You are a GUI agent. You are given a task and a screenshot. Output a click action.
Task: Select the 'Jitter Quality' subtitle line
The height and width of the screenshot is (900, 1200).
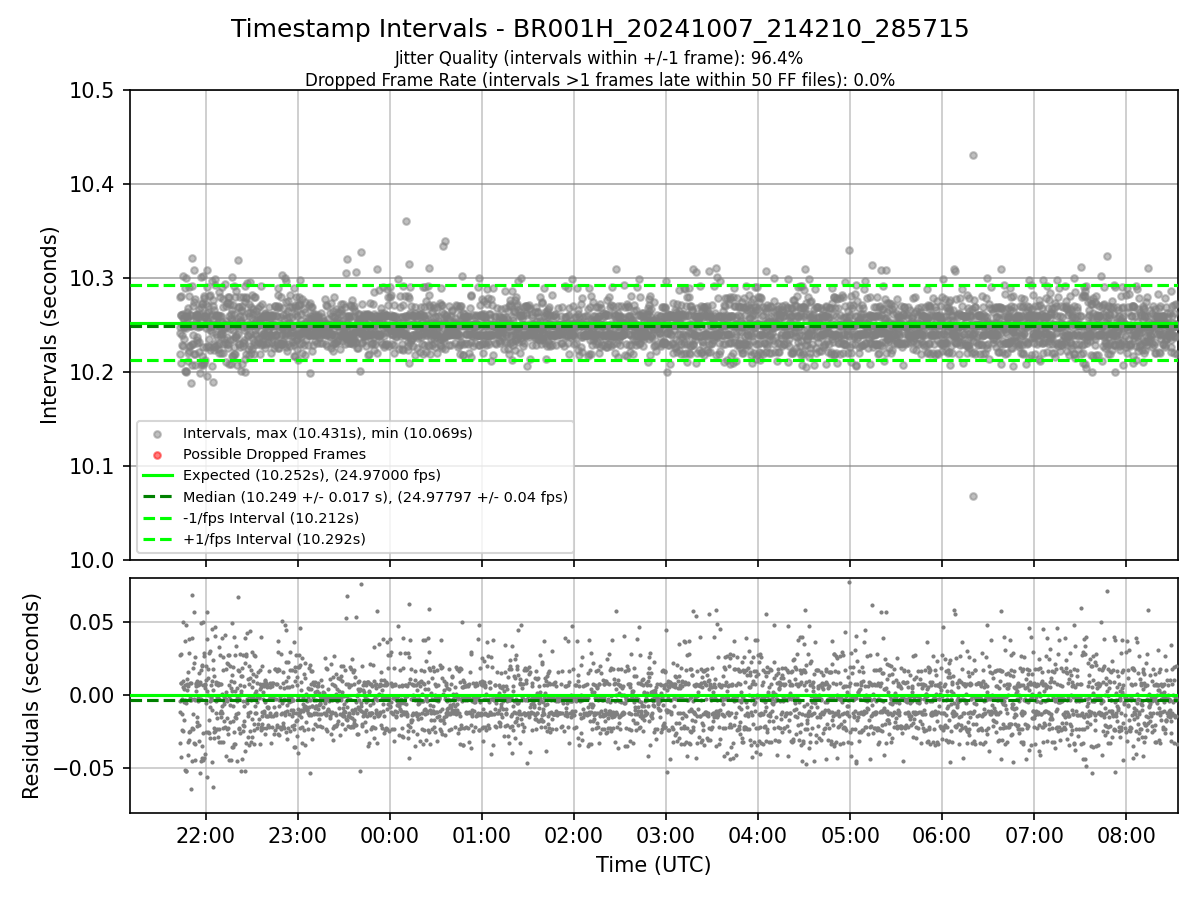(x=599, y=58)
